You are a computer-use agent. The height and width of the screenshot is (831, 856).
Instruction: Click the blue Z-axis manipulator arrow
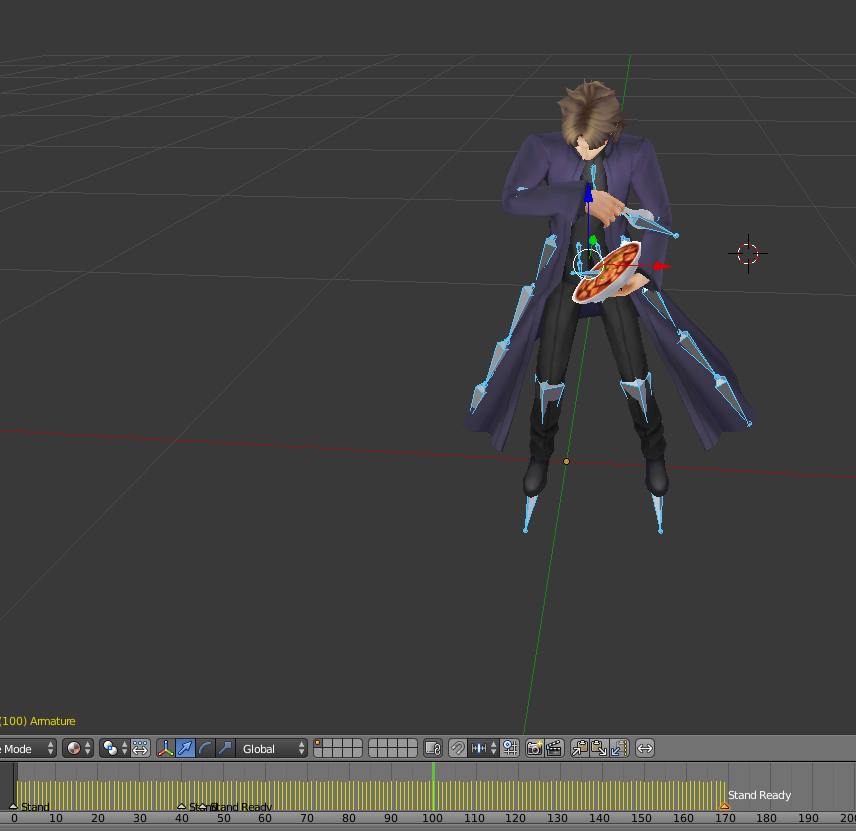(588, 193)
